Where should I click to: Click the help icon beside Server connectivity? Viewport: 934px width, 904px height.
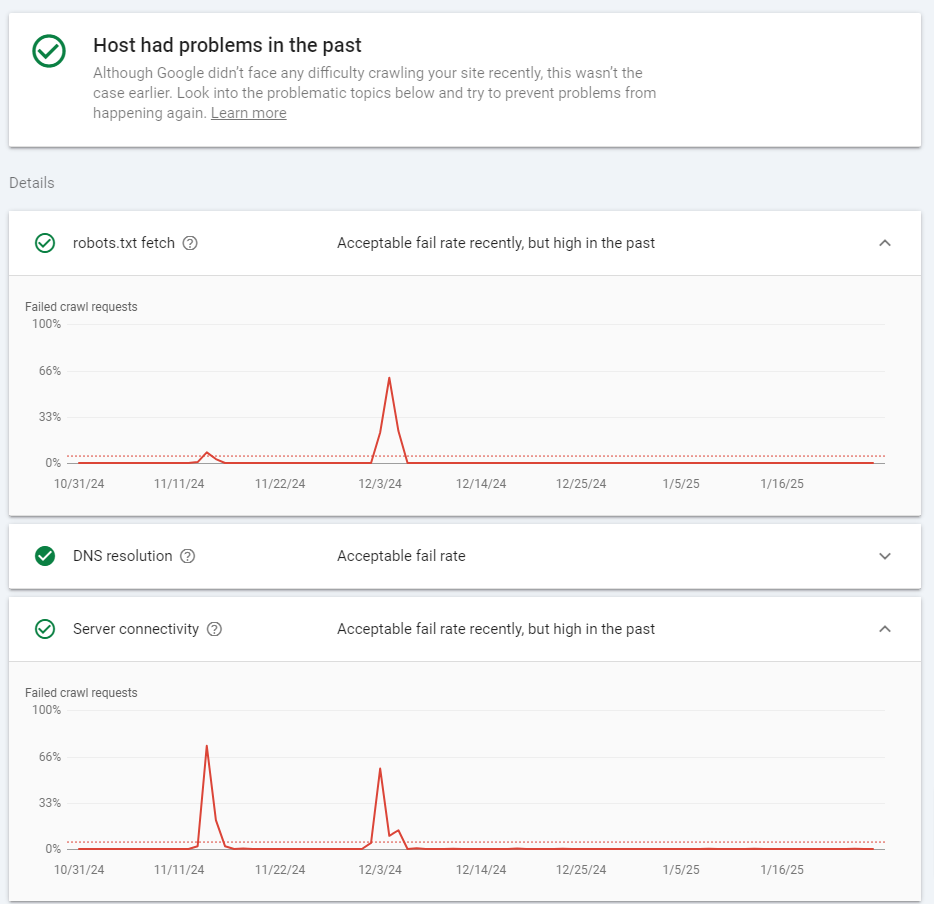pos(214,629)
